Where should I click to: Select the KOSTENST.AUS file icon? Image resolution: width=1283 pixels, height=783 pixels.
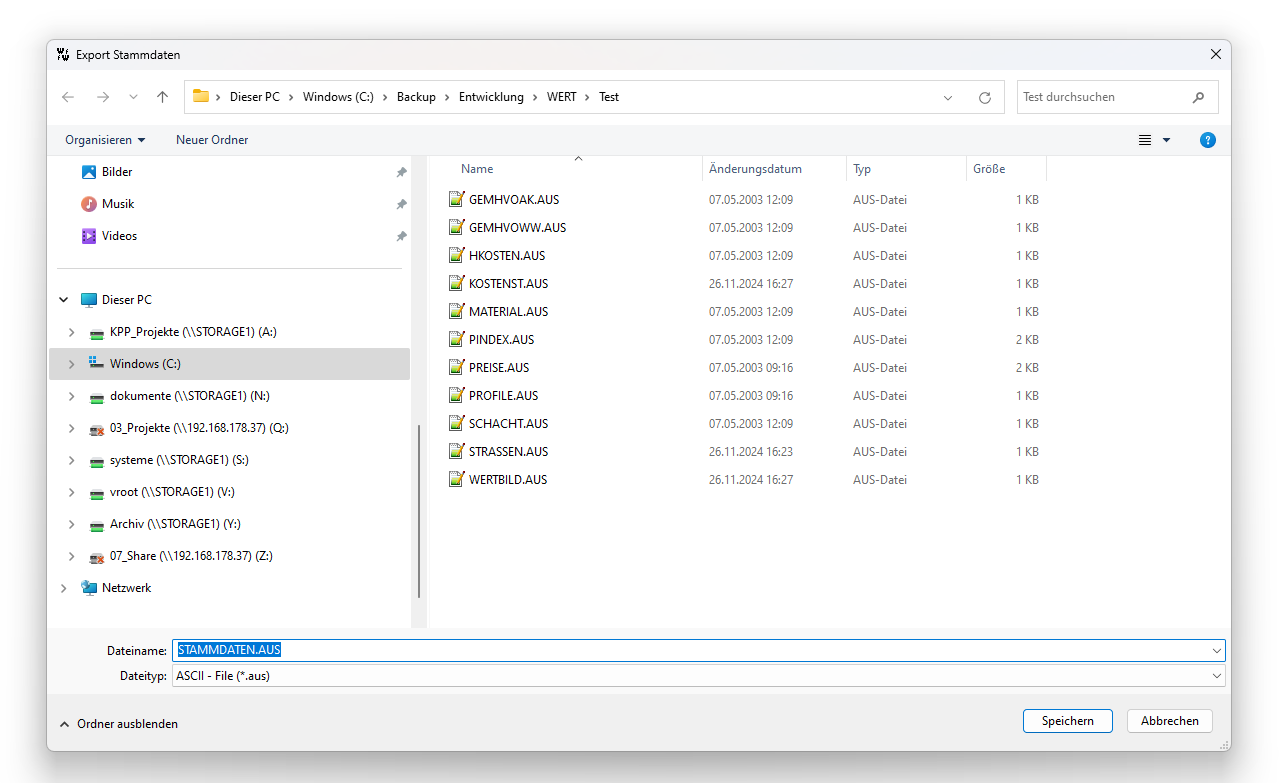[457, 284]
